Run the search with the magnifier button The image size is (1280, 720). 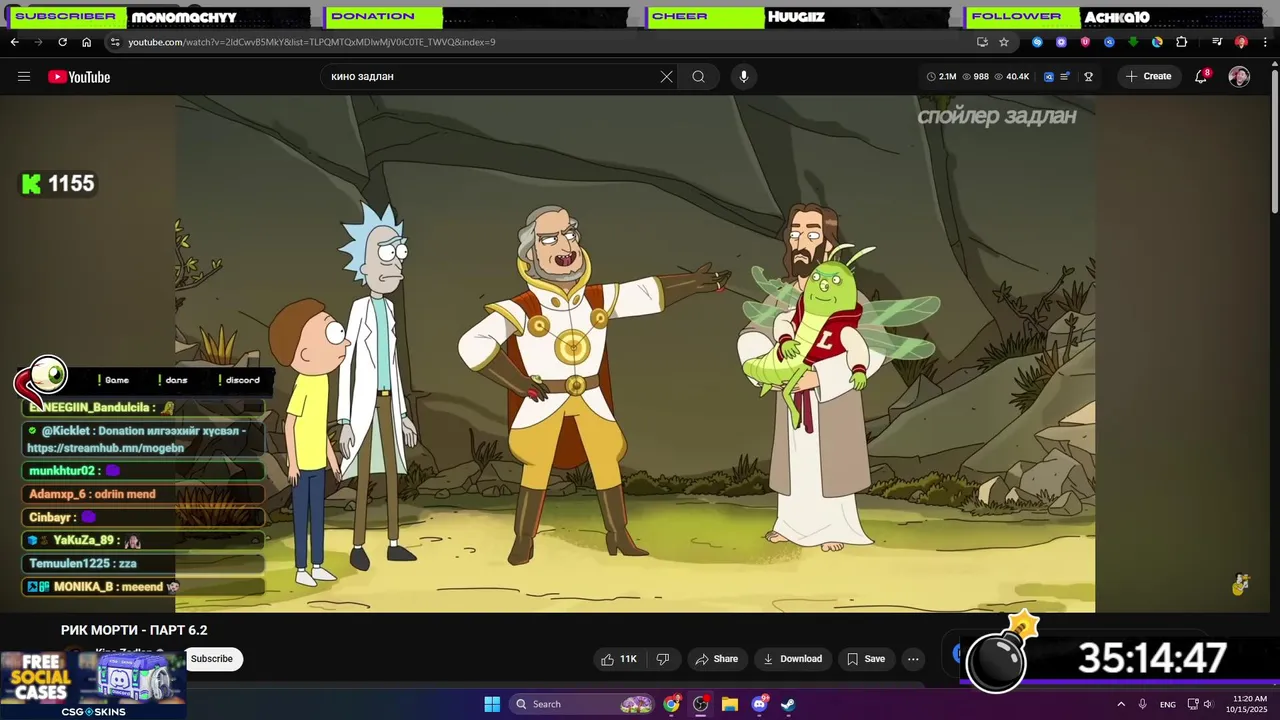coord(699,77)
